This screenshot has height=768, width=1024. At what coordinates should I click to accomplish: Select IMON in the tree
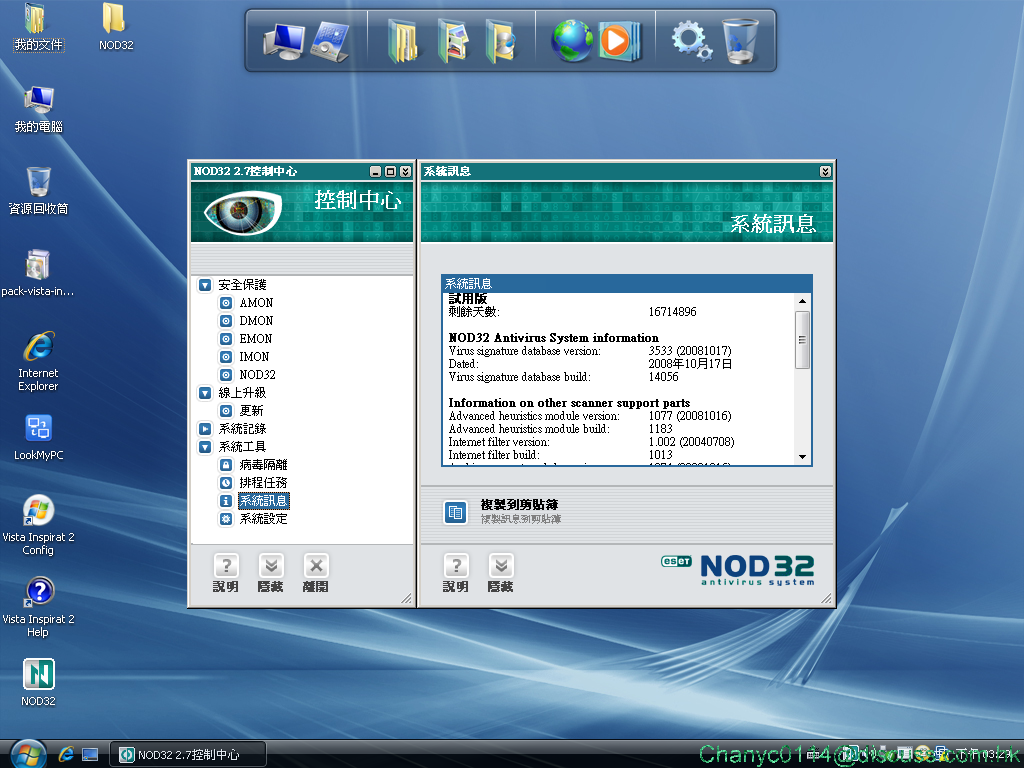pos(254,357)
